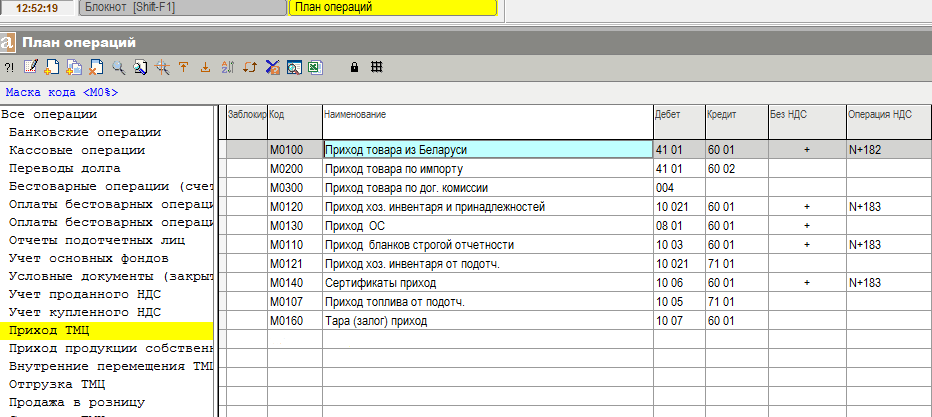Click code cell 'М0160'
The height and width of the screenshot is (417, 932).
coord(294,321)
